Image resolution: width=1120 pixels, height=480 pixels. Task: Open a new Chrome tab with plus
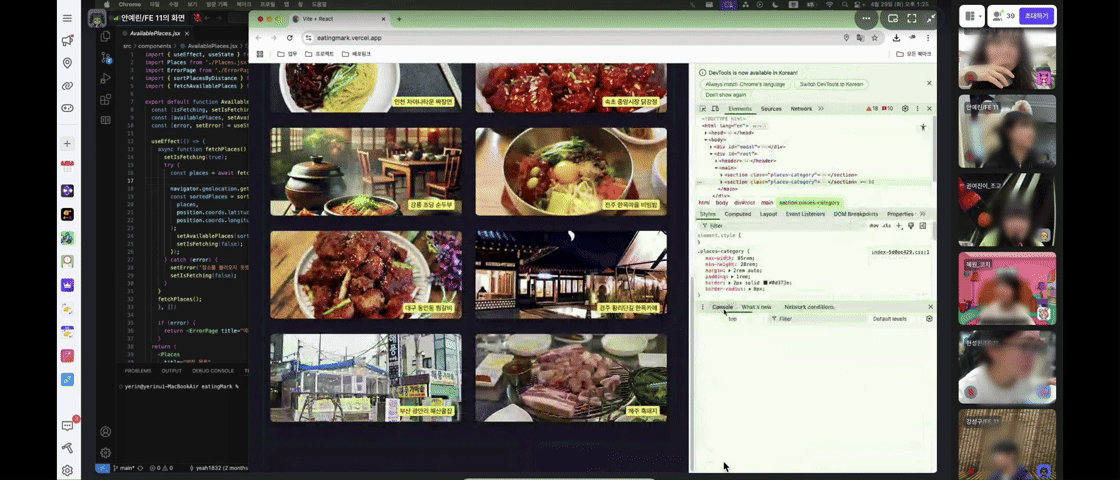[x=399, y=19]
